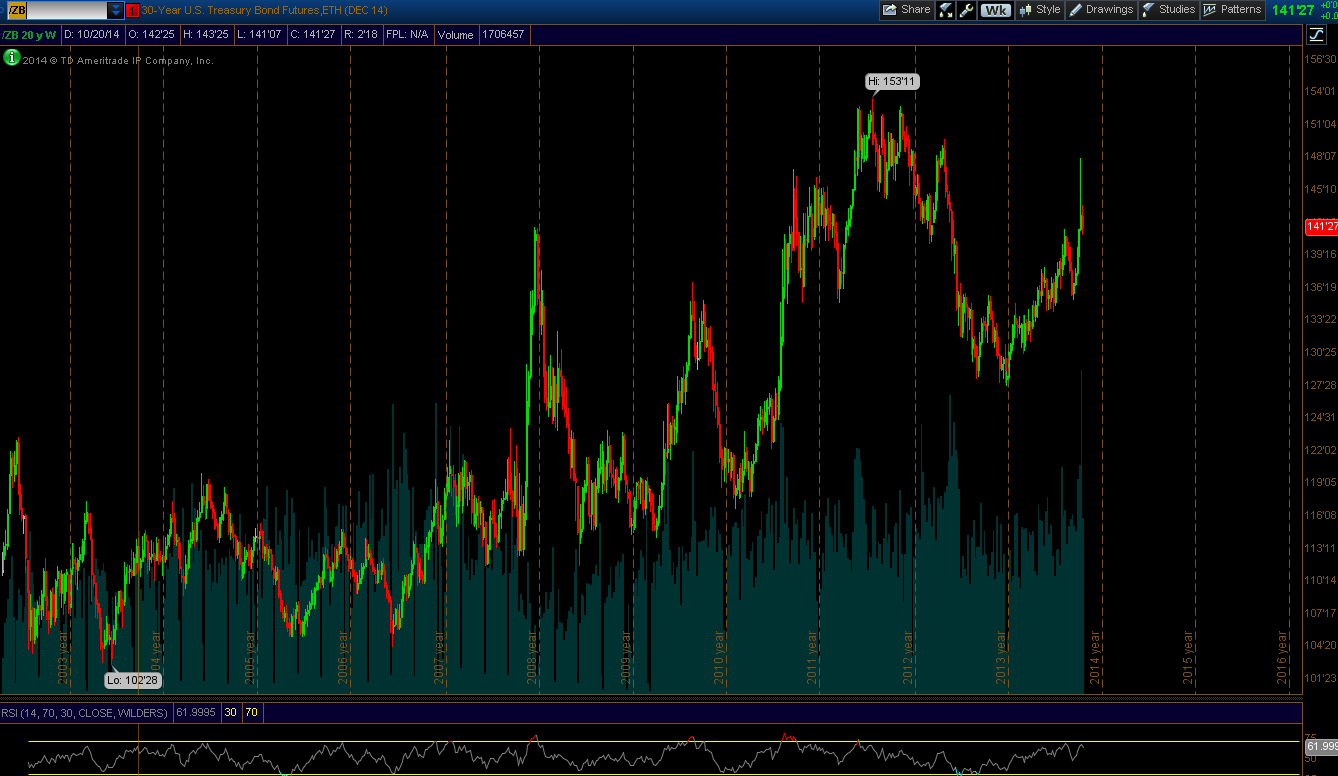Click the Lo: 102'28 price bubble
Image resolution: width=1338 pixels, height=776 pixels.
[132, 681]
